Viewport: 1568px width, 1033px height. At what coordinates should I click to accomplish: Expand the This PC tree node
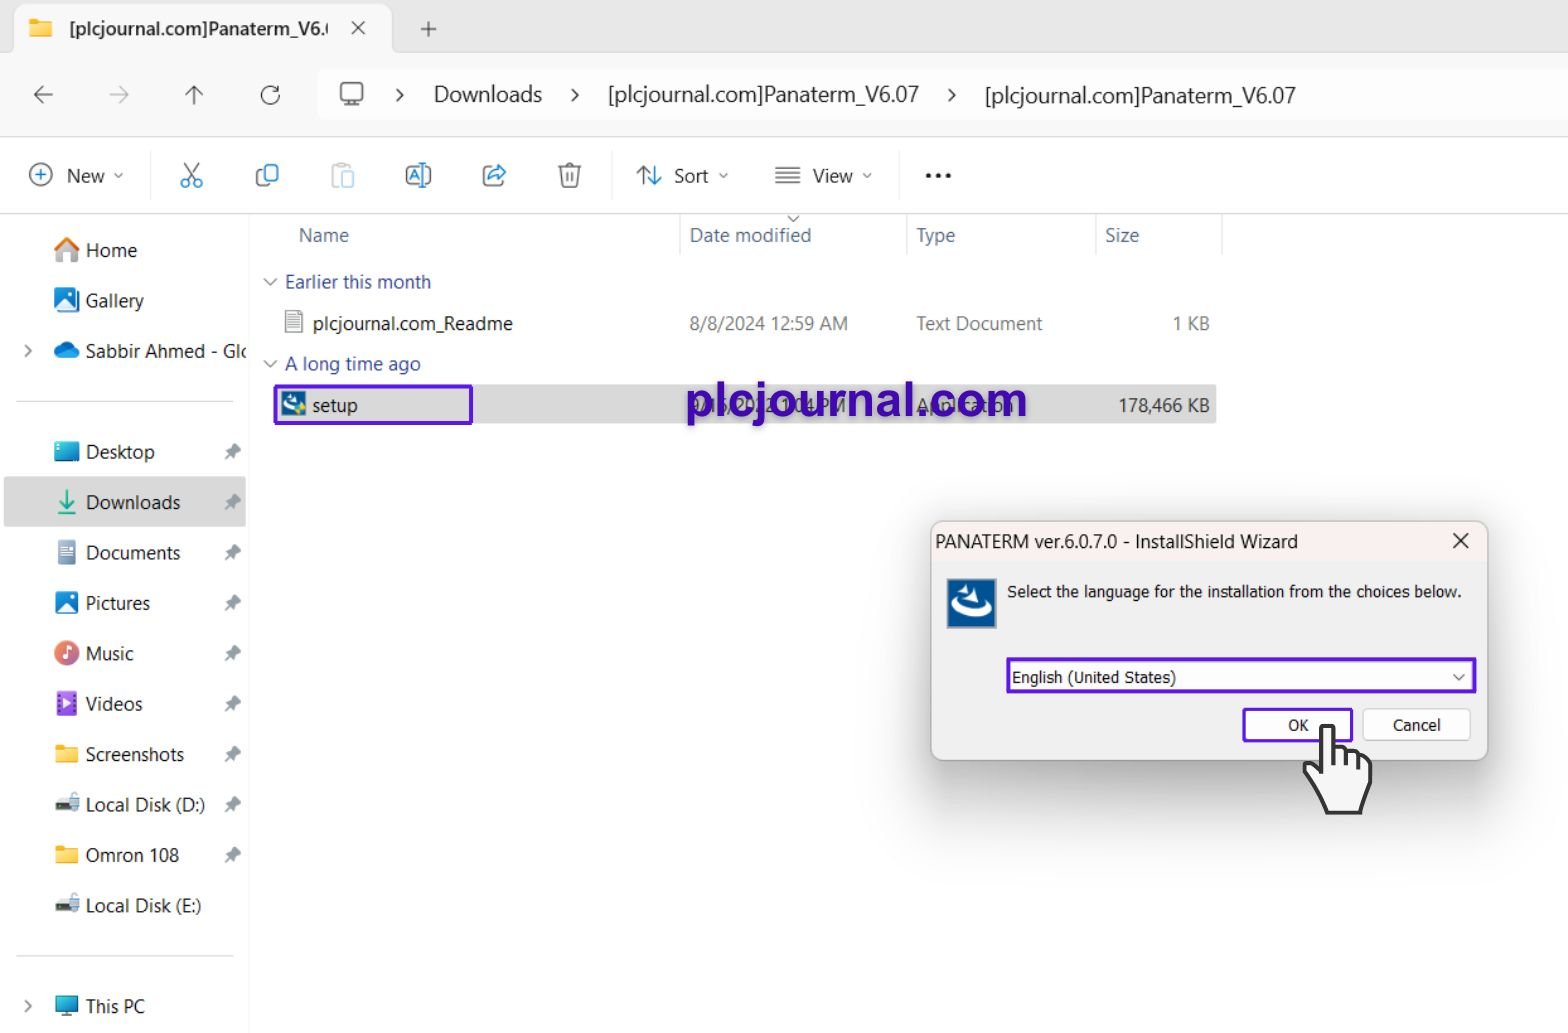tap(28, 1006)
